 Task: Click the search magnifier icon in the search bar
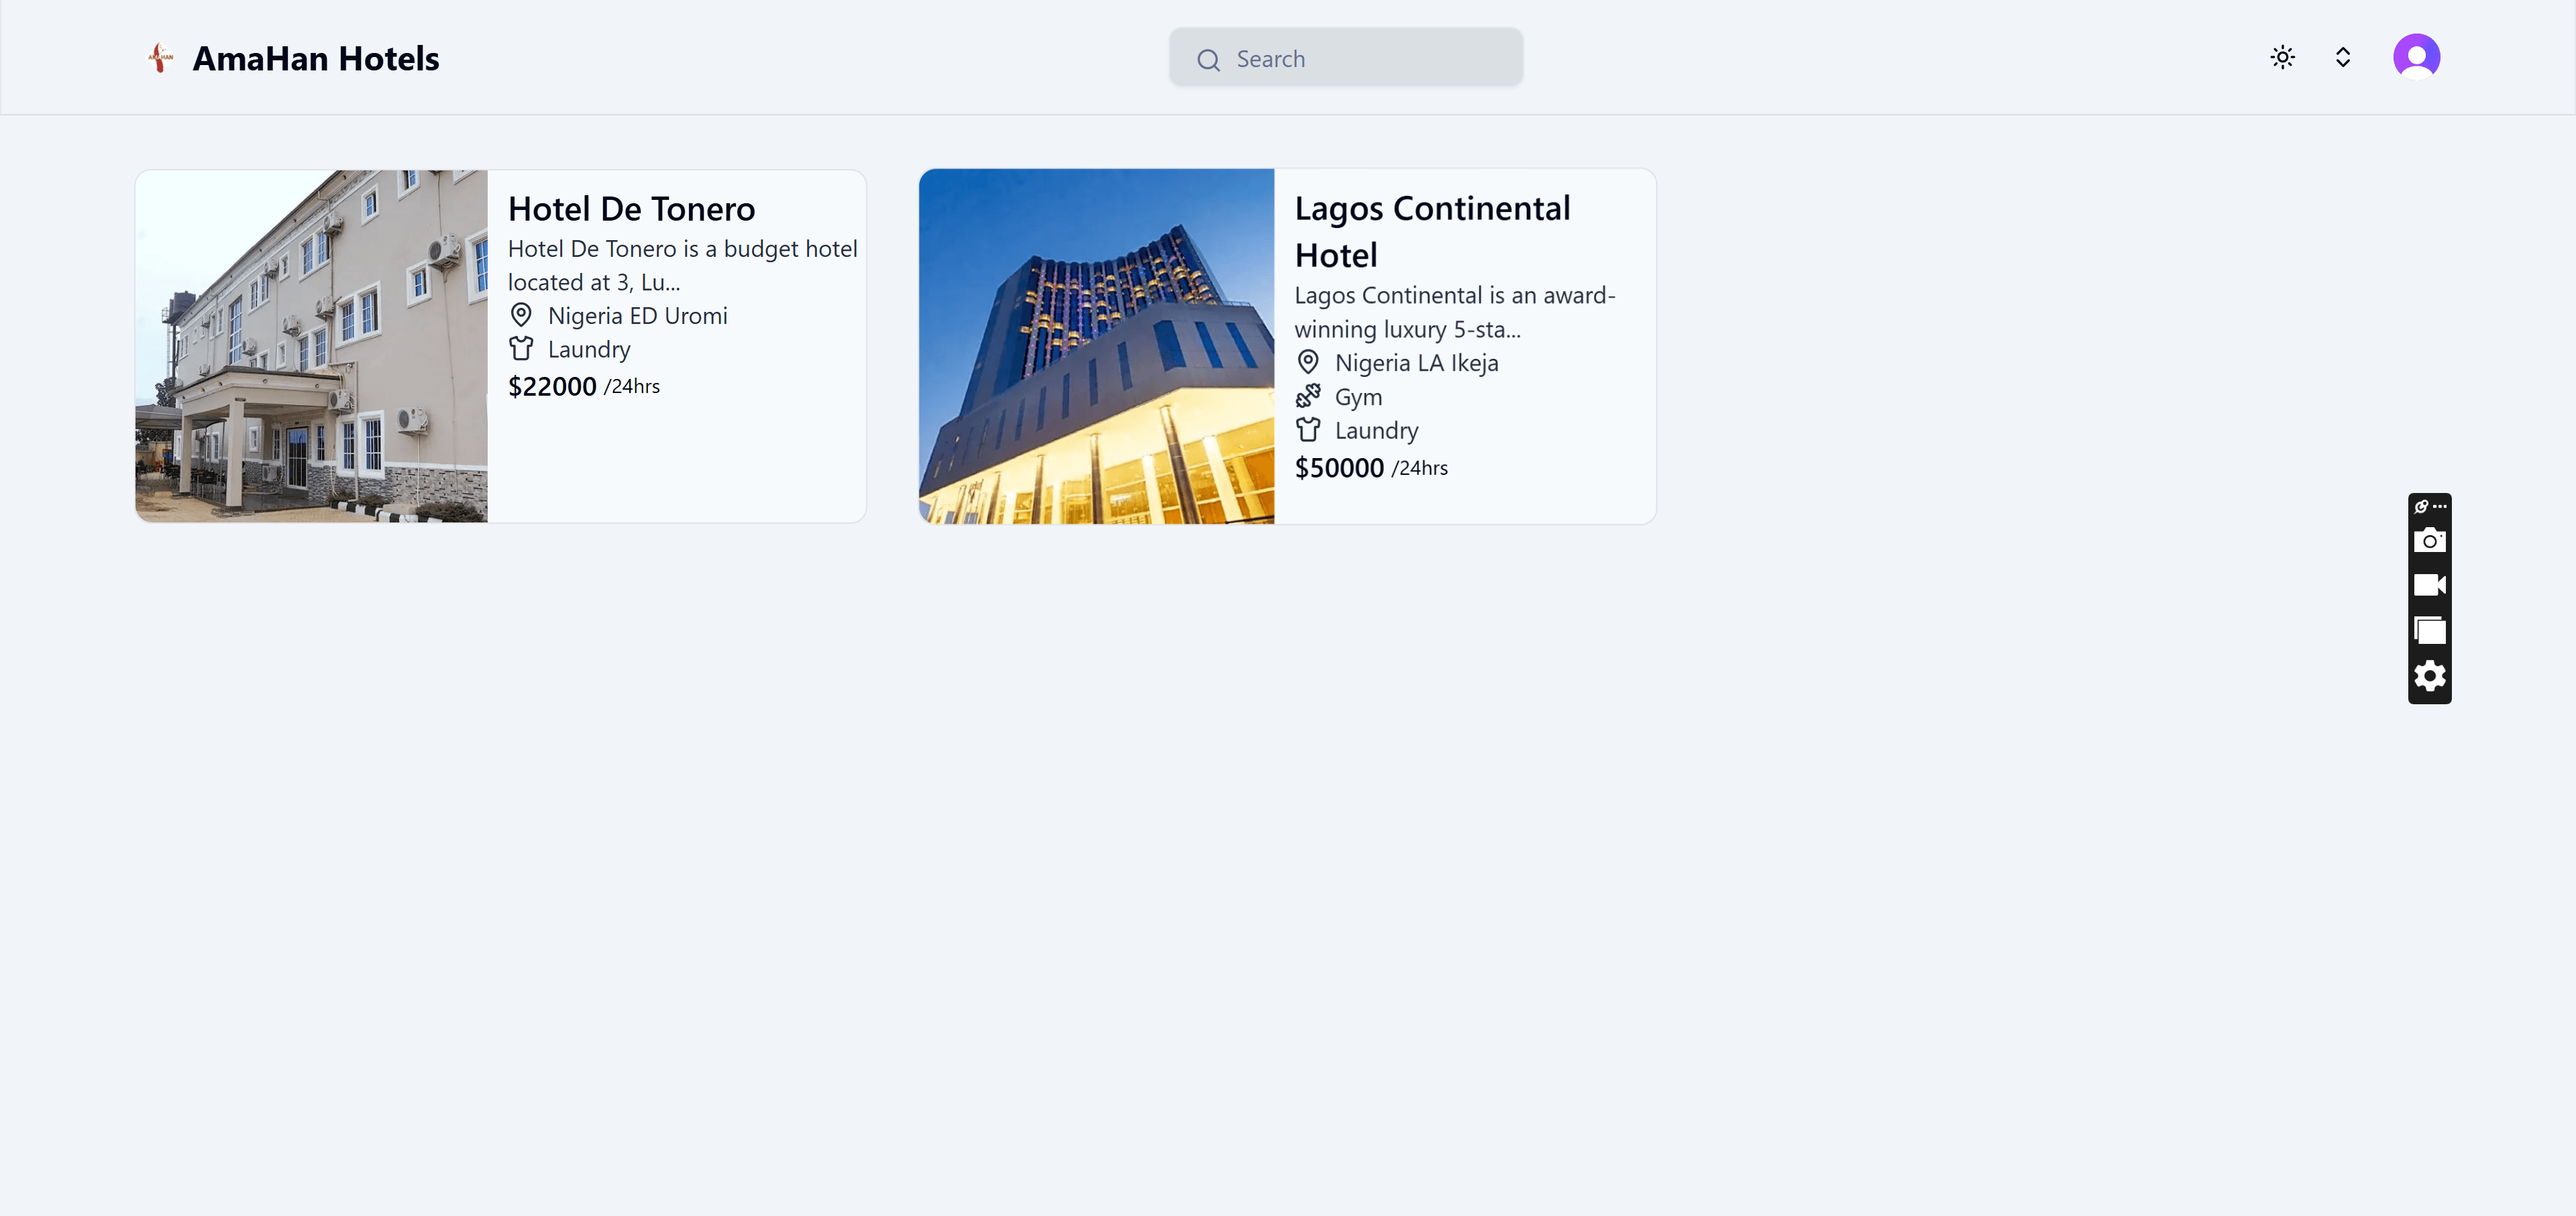point(1208,59)
